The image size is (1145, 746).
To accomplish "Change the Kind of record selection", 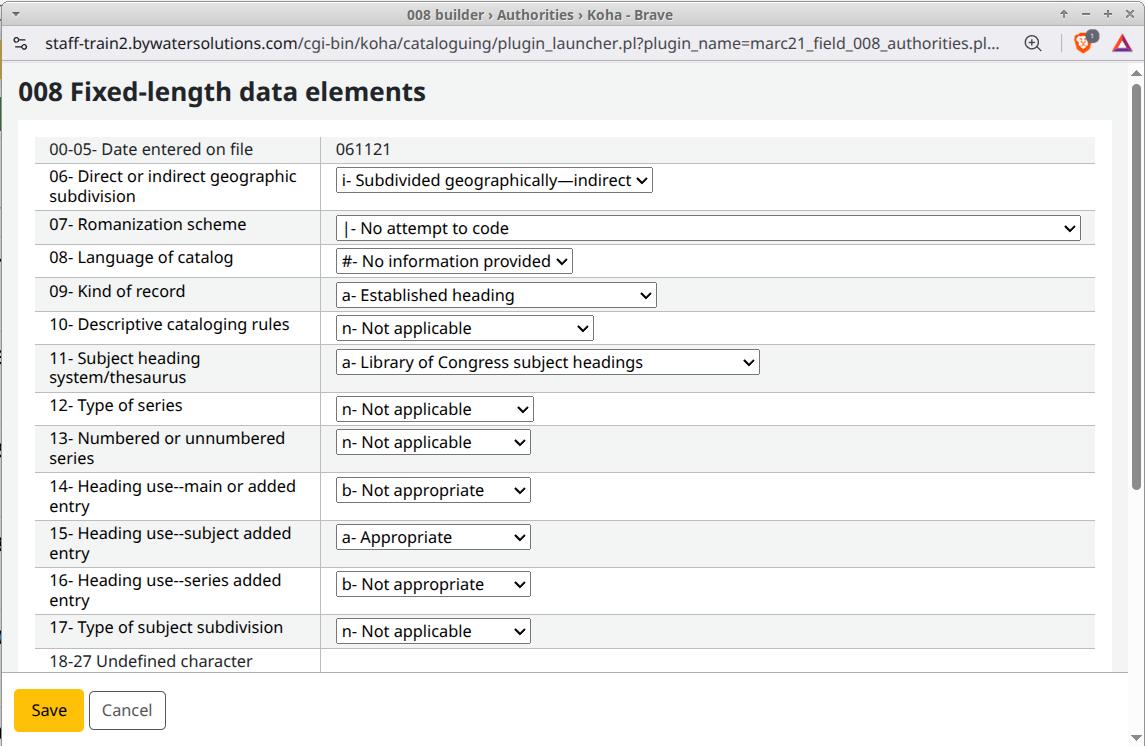I will [496, 296].
